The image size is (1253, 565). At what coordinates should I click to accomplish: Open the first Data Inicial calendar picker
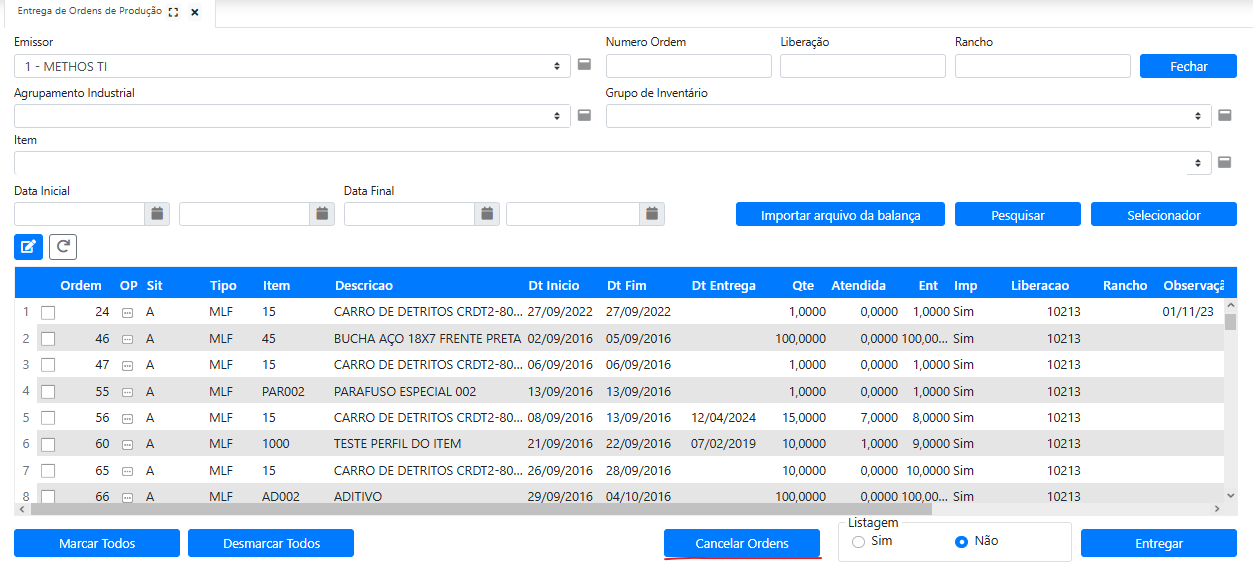click(x=157, y=214)
